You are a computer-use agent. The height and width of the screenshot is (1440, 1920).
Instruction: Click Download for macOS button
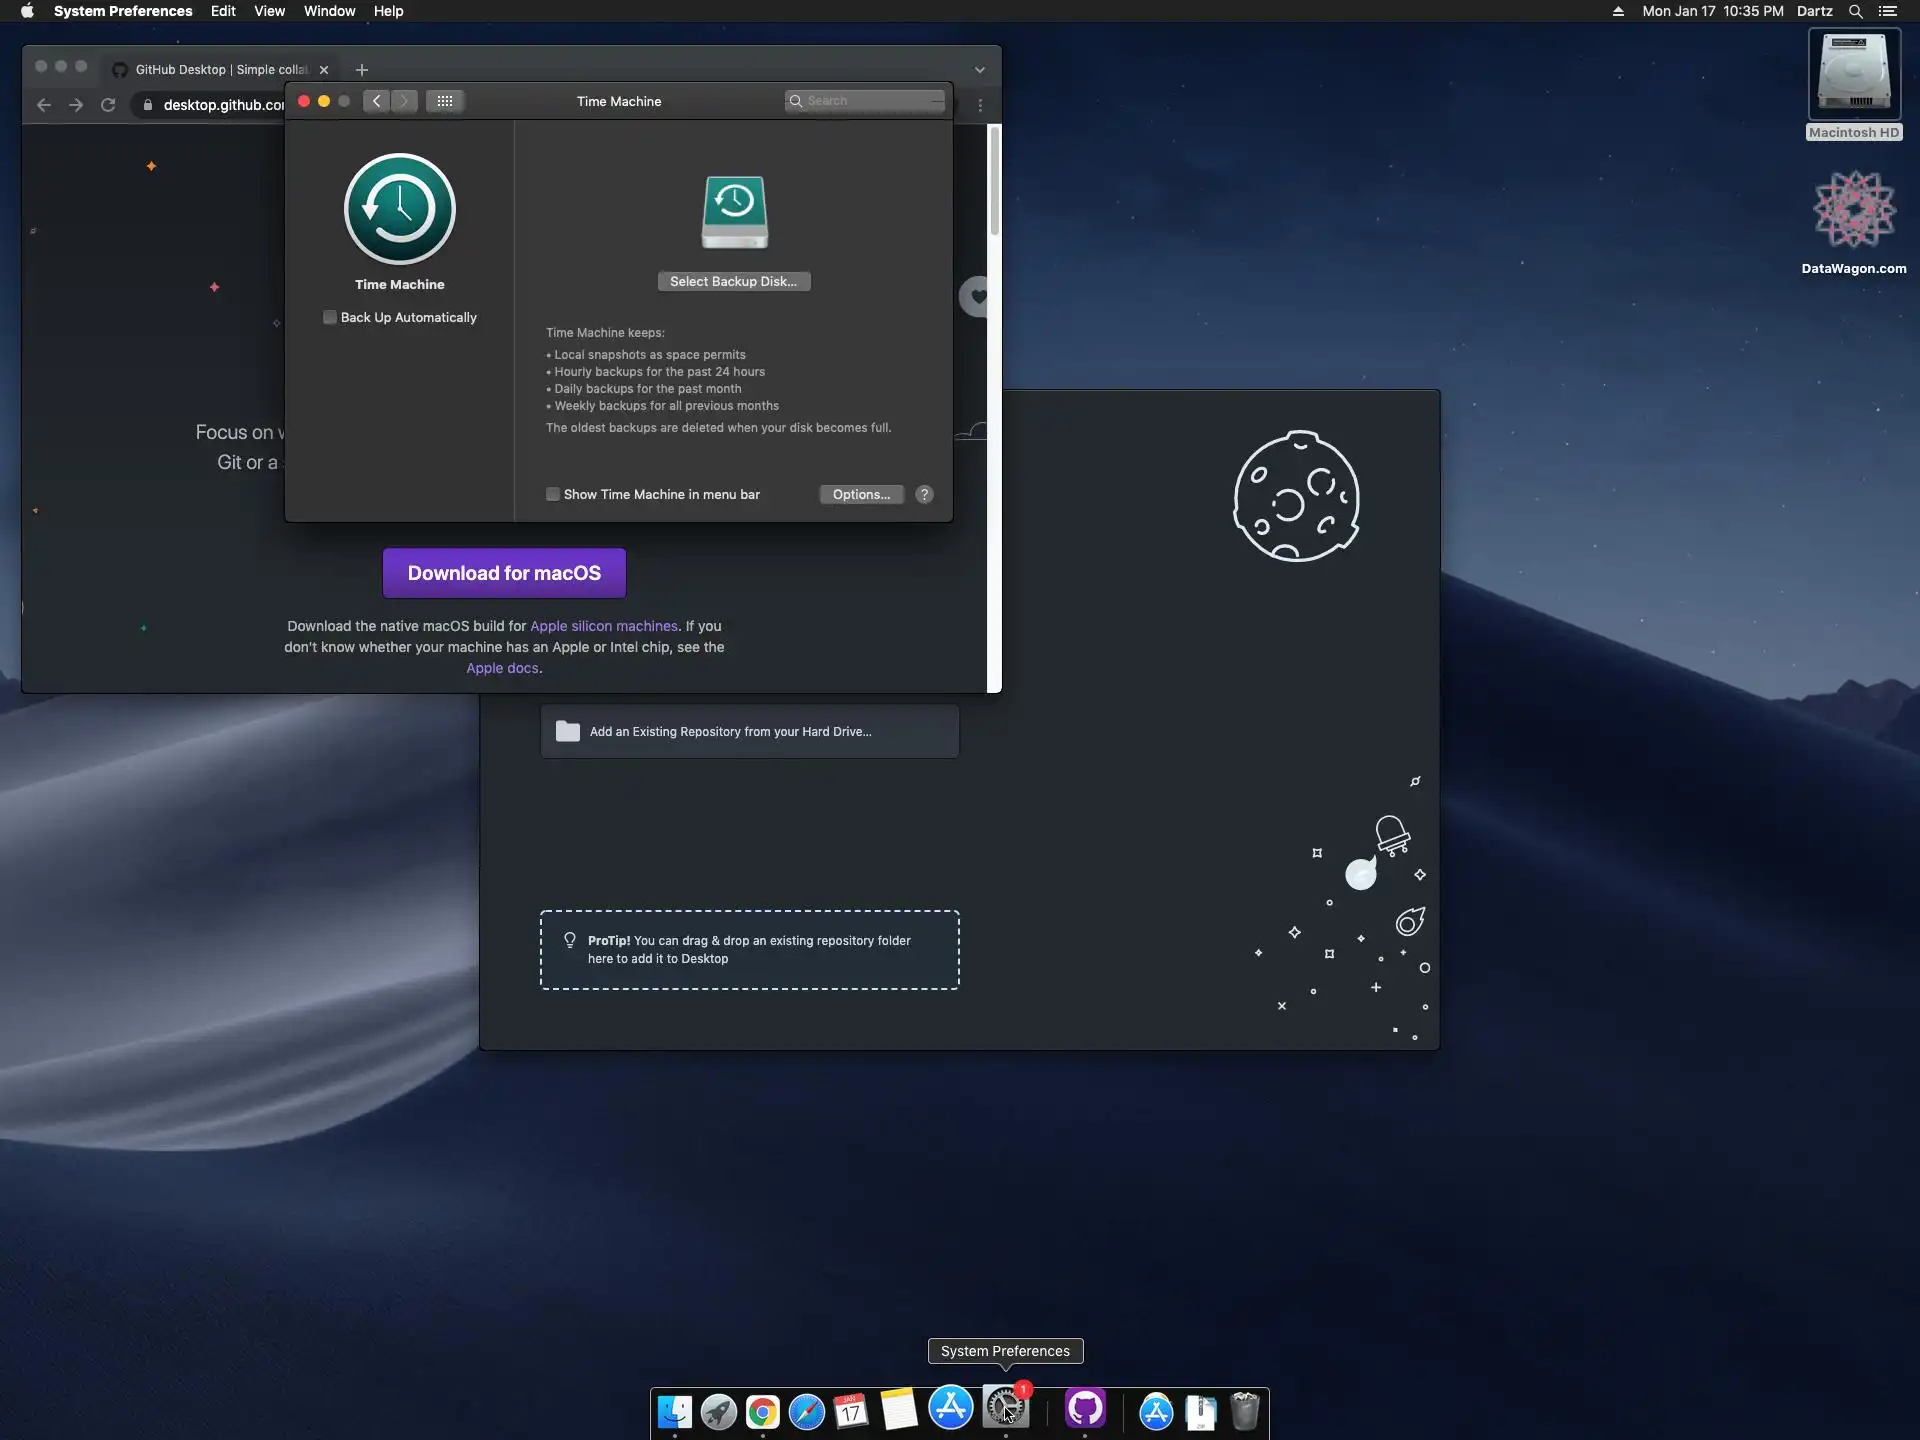(x=504, y=573)
